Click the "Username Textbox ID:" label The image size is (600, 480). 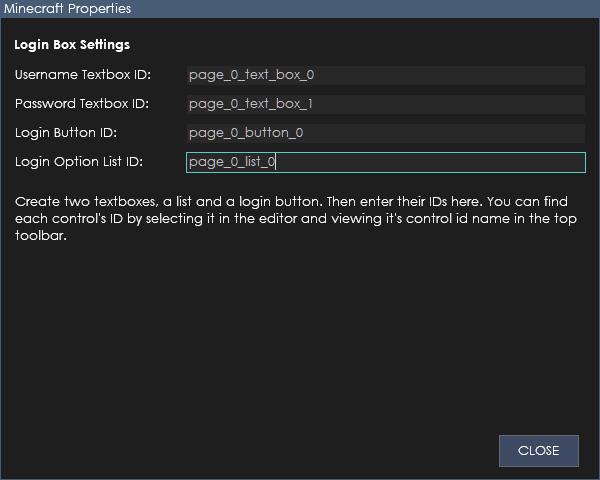83,75
